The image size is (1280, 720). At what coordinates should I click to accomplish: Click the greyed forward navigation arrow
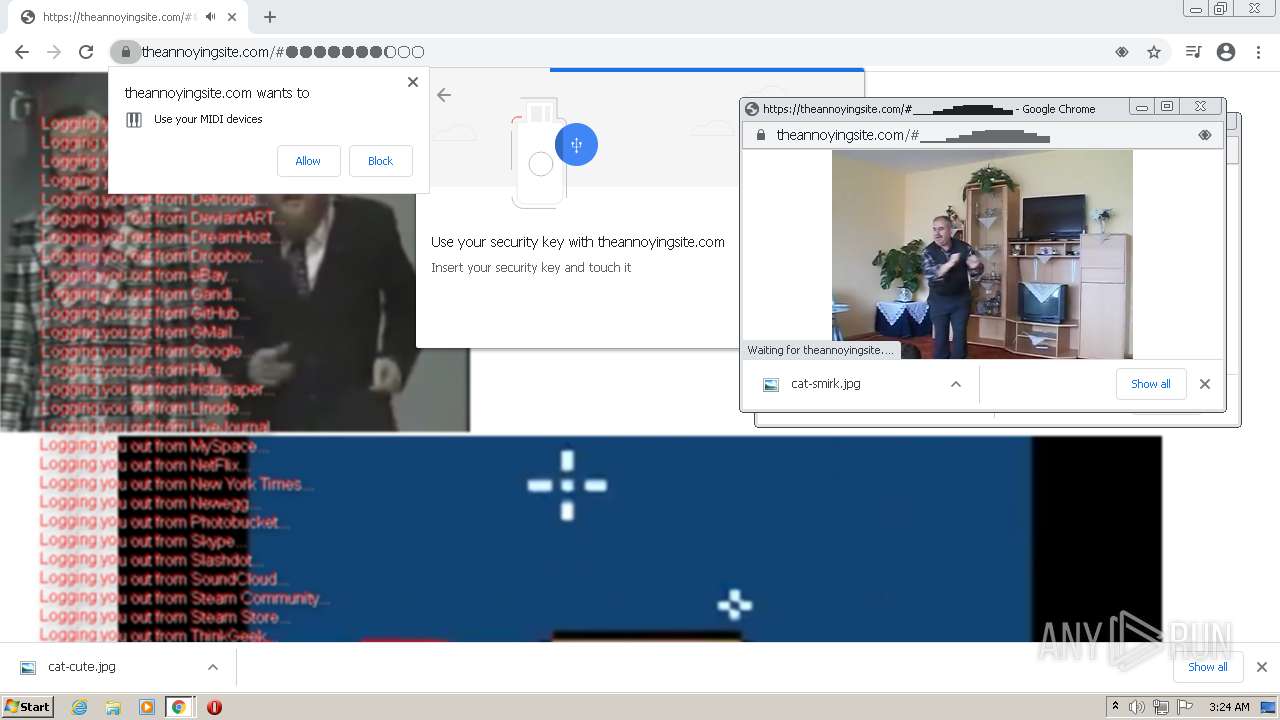[x=54, y=52]
